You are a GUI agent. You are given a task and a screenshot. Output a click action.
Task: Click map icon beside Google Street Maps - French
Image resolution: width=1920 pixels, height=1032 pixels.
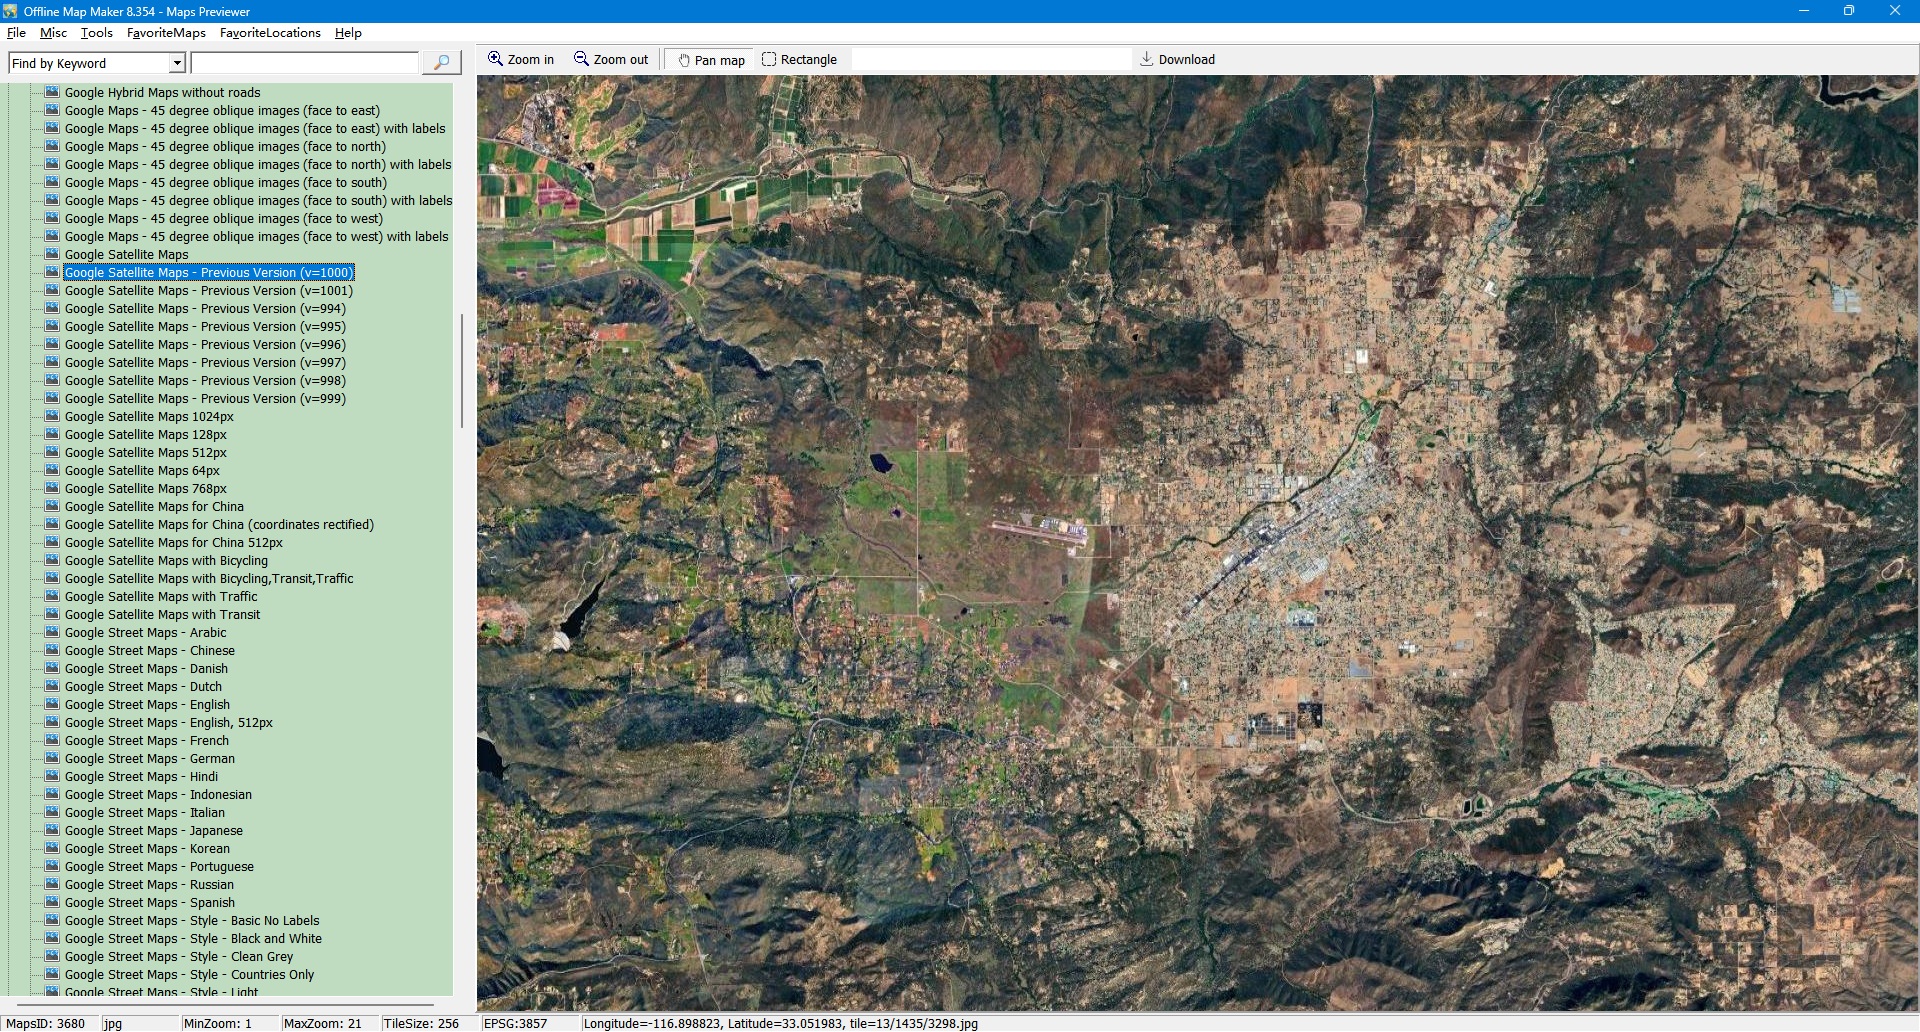(x=52, y=740)
